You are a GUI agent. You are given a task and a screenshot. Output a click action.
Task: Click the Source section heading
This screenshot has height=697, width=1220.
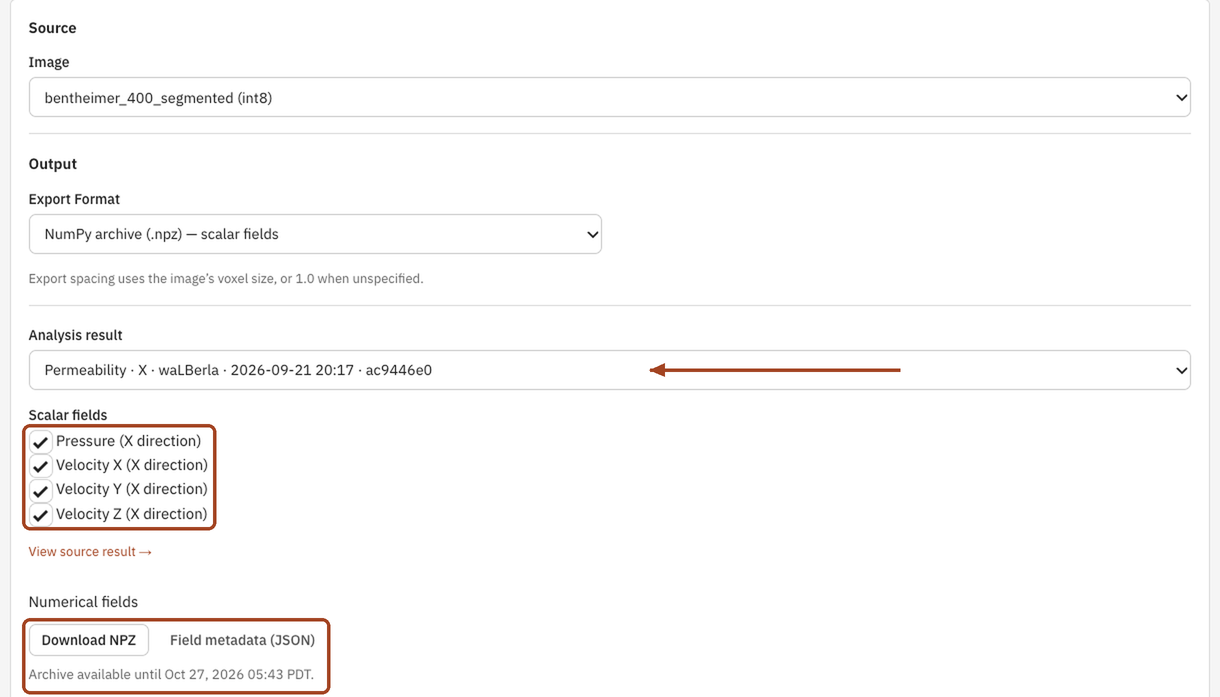point(52,28)
